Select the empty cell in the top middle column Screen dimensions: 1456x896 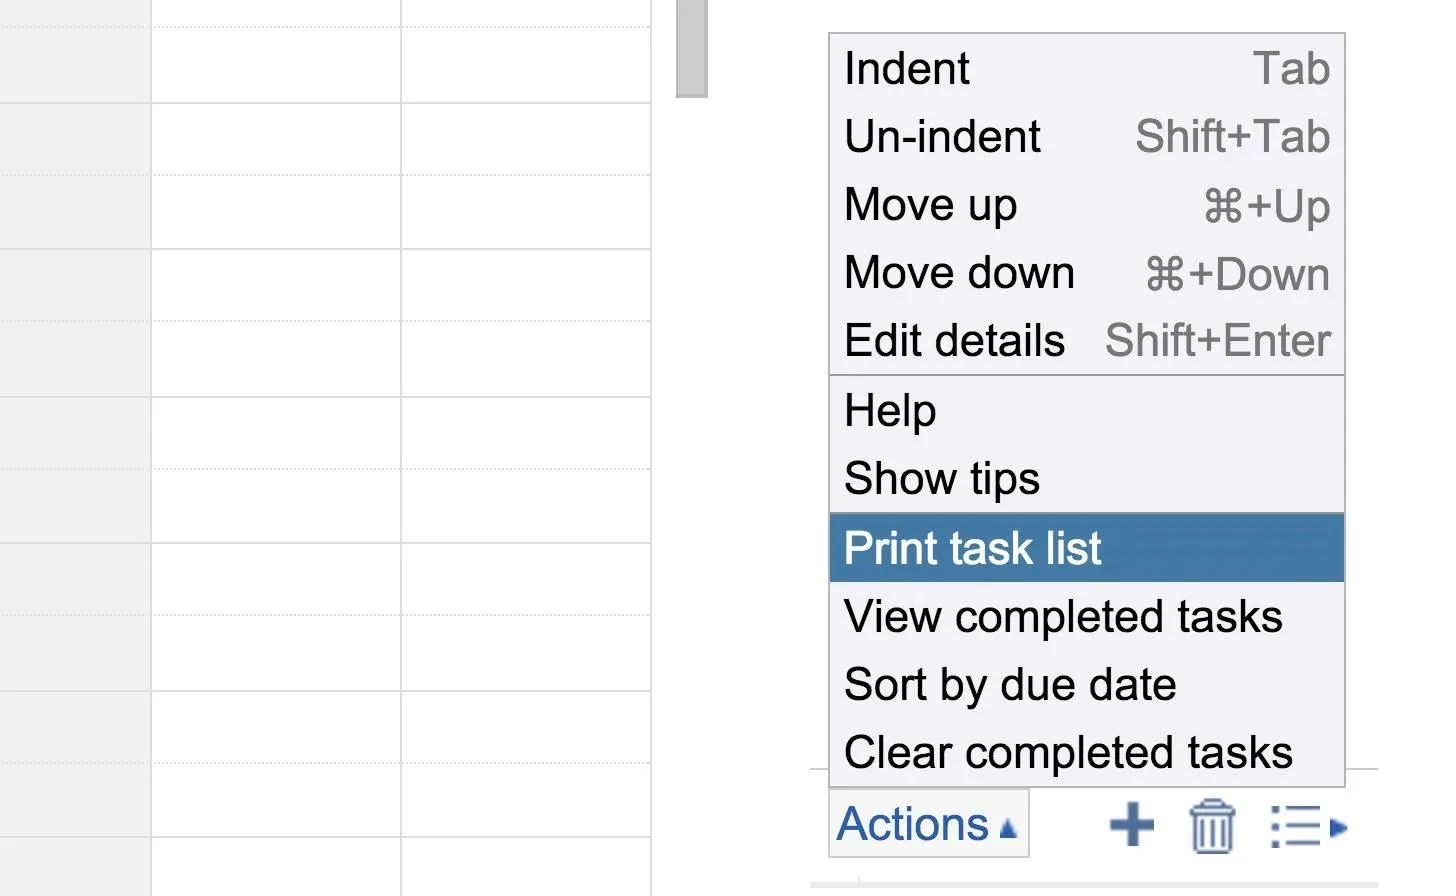pos(276,51)
